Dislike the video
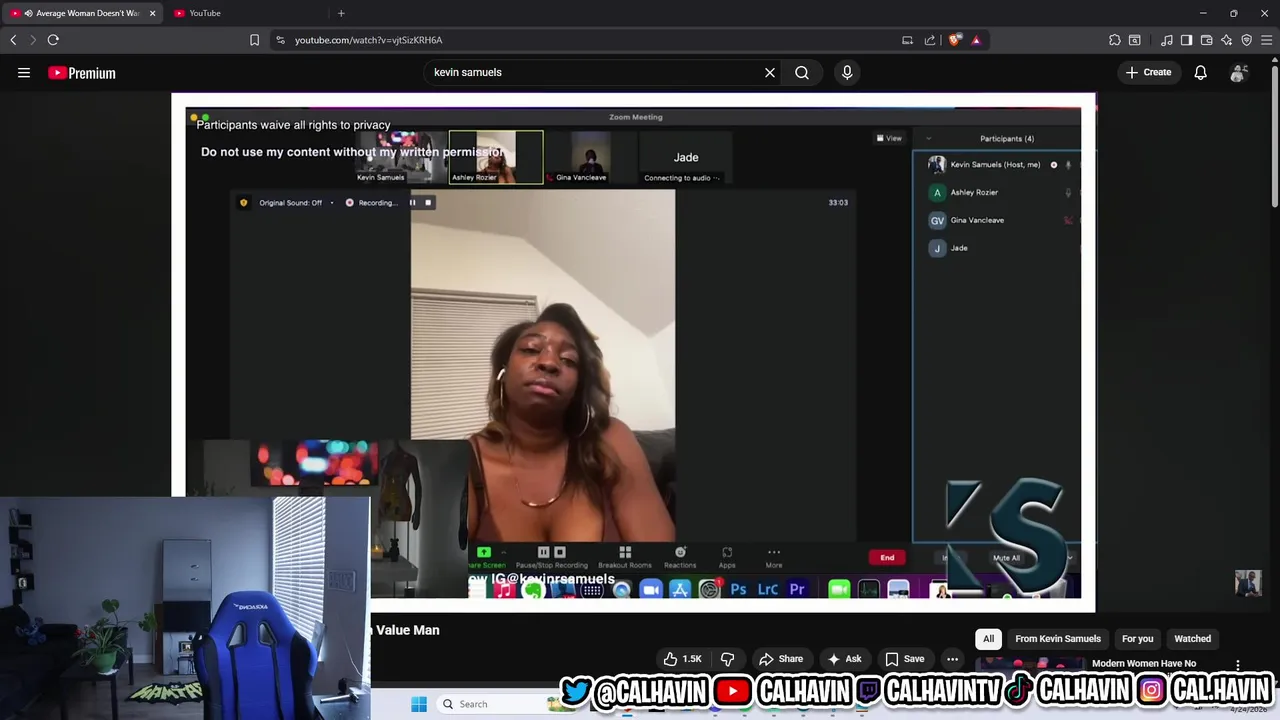 [728, 659]
